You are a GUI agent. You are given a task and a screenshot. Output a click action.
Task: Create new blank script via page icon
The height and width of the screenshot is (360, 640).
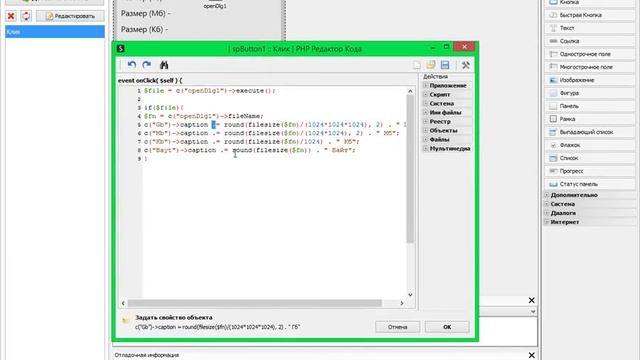coord(417,65)
